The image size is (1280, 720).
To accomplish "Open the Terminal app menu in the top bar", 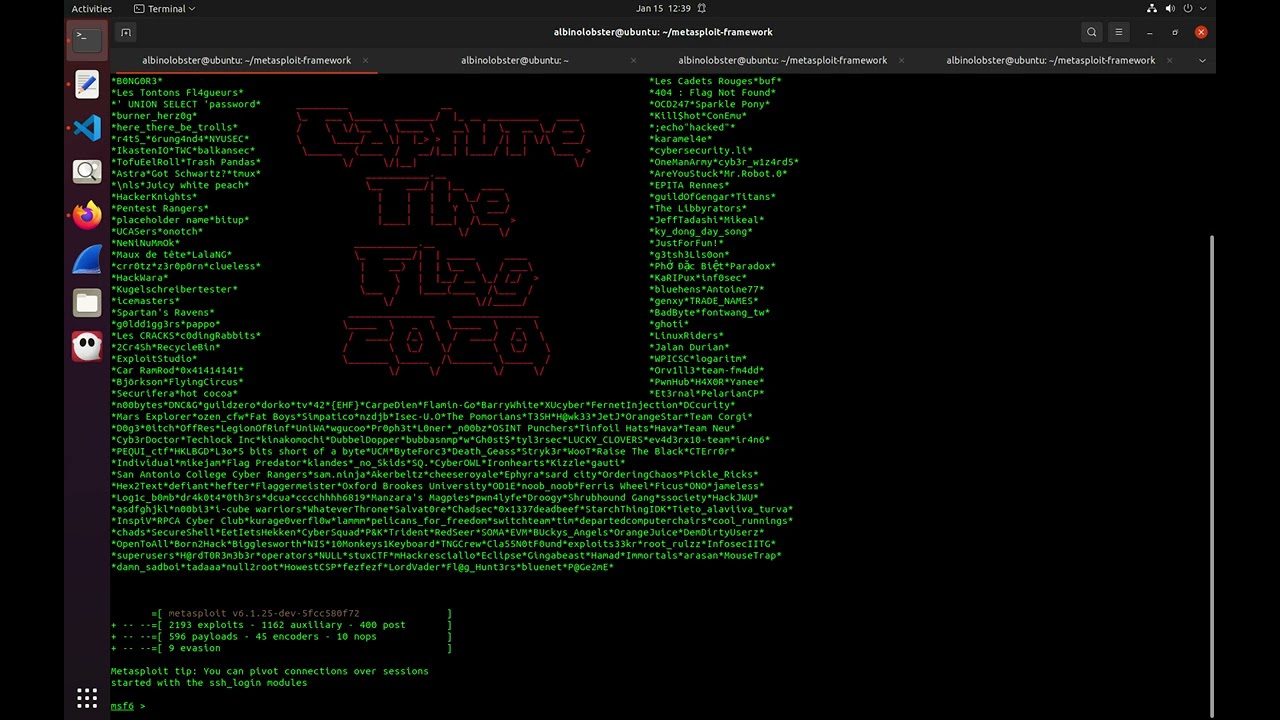I will pyautogui.click(x=165, y=8).
